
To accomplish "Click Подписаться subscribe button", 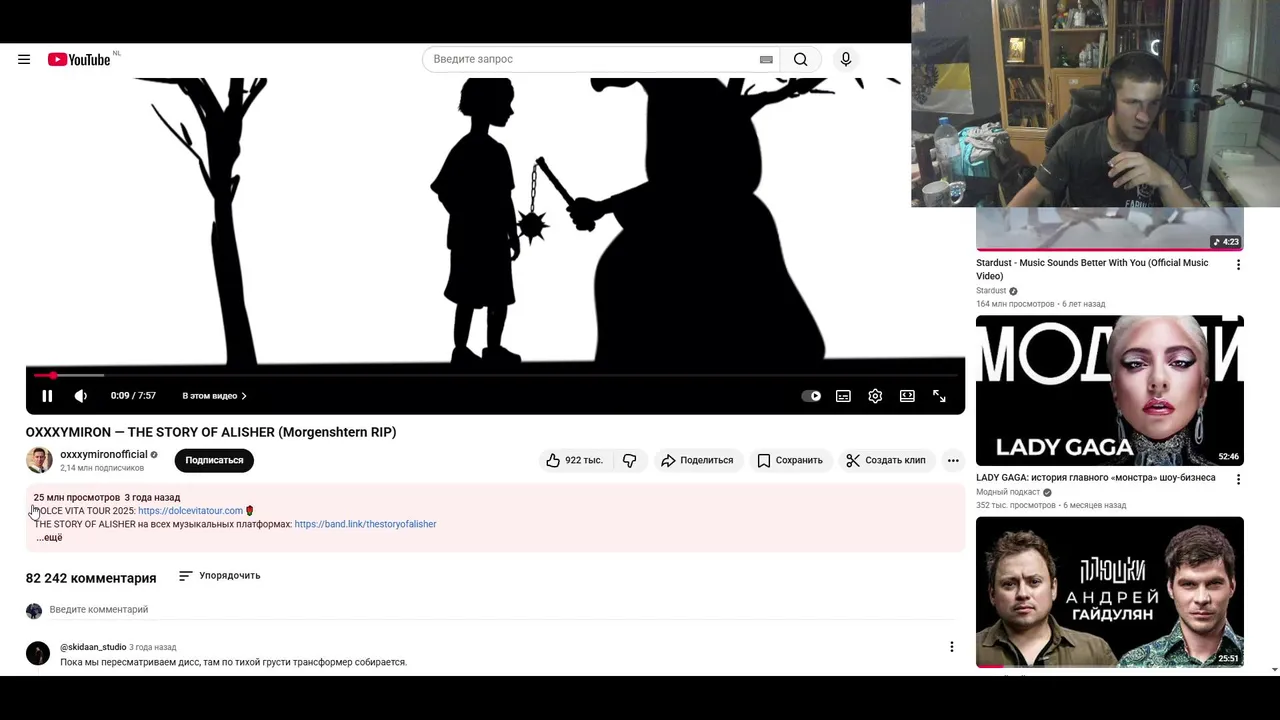I will 214,460.
